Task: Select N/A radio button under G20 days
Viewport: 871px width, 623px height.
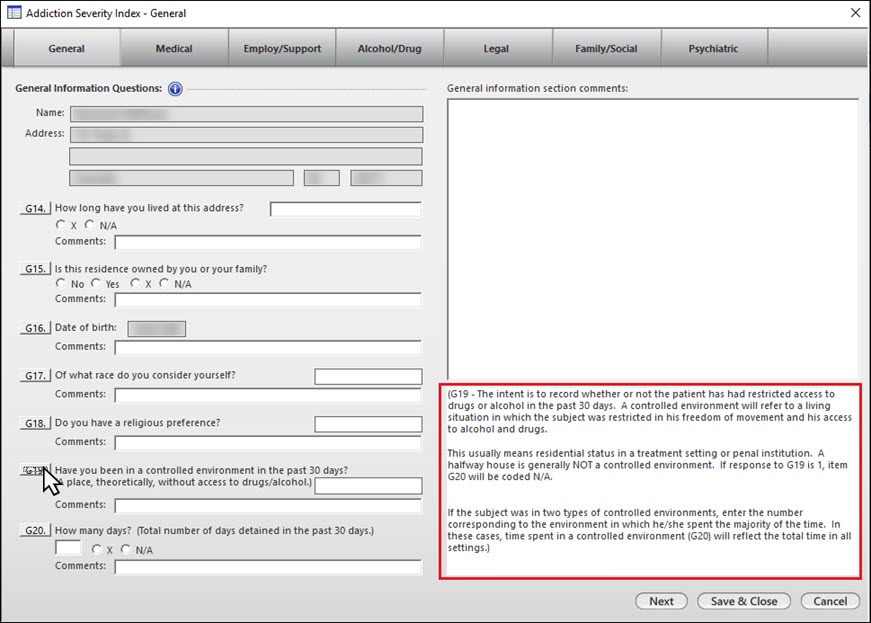Action: (126, 550)
